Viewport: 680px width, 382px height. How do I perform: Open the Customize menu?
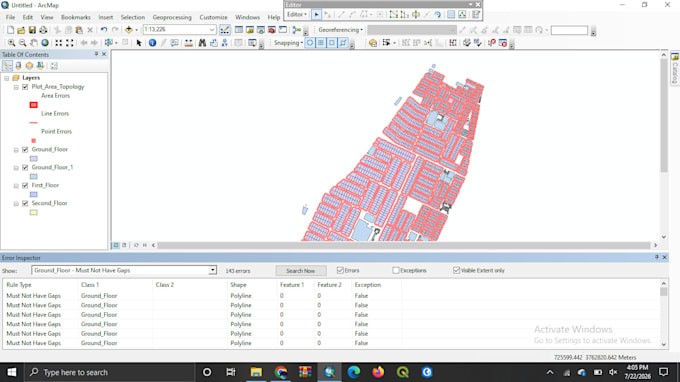point(213,17)
